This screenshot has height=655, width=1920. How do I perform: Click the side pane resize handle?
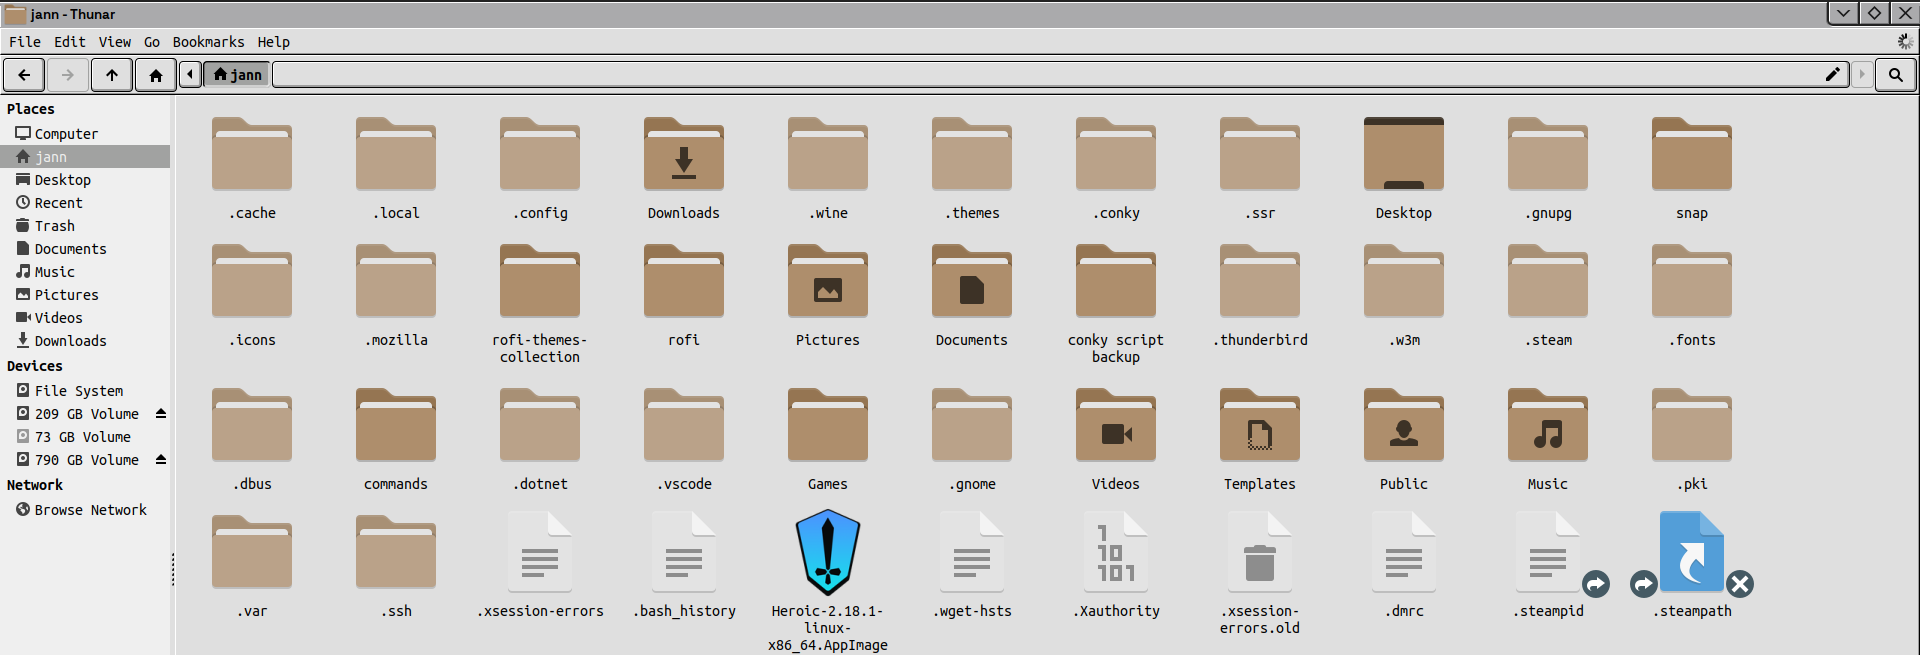[173, 570]
